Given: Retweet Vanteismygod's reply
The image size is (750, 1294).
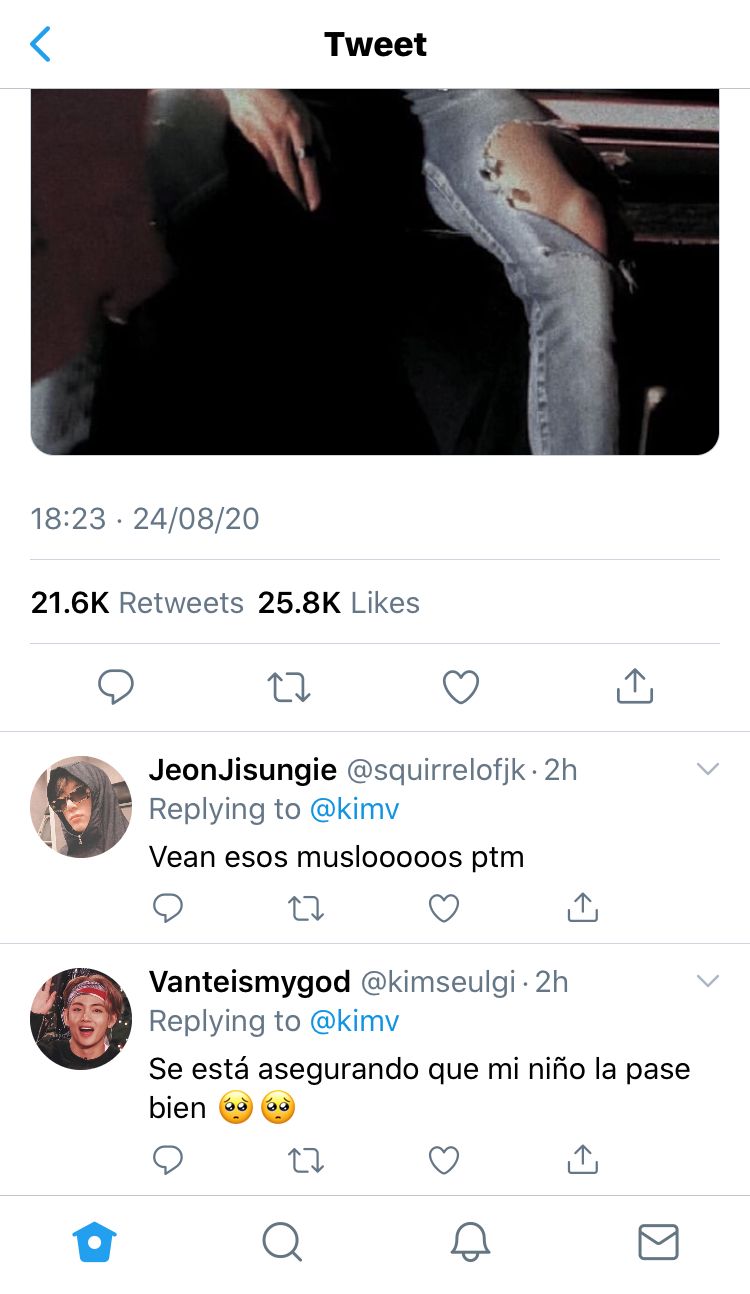Looking at the screenshot, I should [305, 1159].
